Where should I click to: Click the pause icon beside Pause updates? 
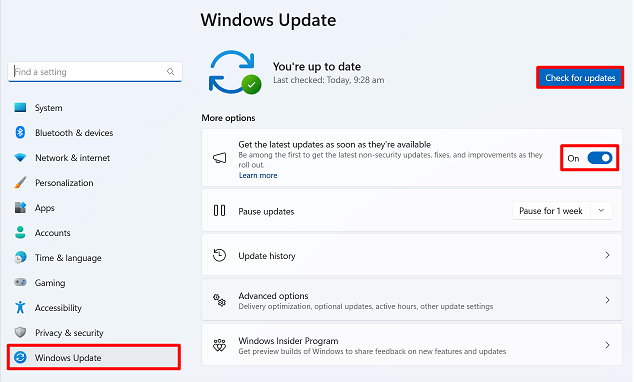pyautogui.click(x=220, y=211)
